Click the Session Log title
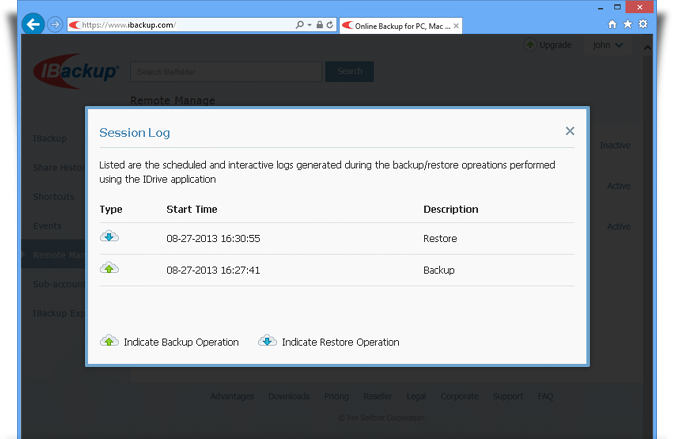Image resolution: width=674 pixels, height=439 pixels. point(135,133)
